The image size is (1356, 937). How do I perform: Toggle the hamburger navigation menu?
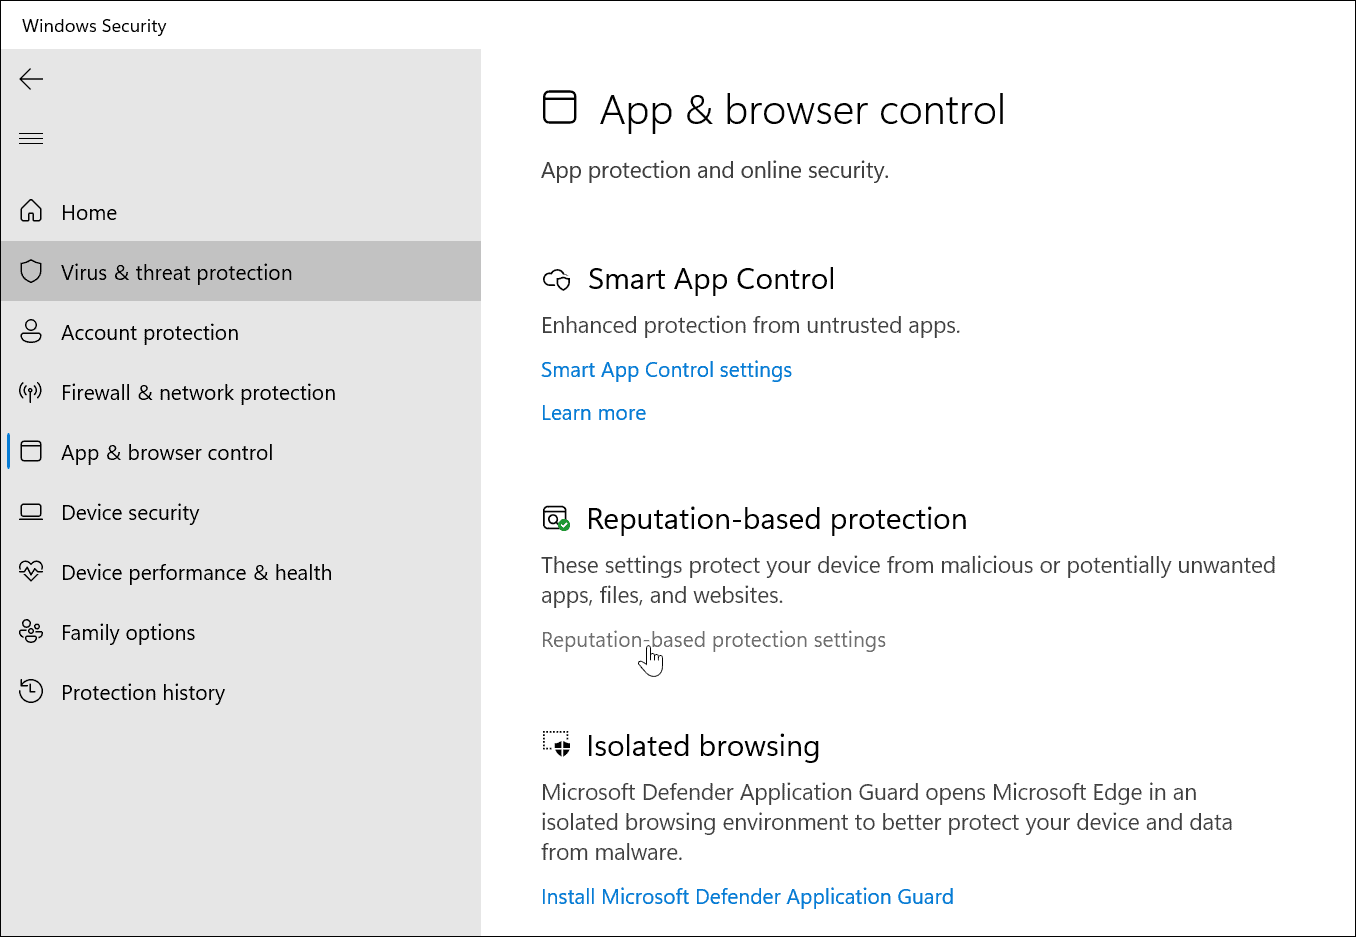[31, 138]
